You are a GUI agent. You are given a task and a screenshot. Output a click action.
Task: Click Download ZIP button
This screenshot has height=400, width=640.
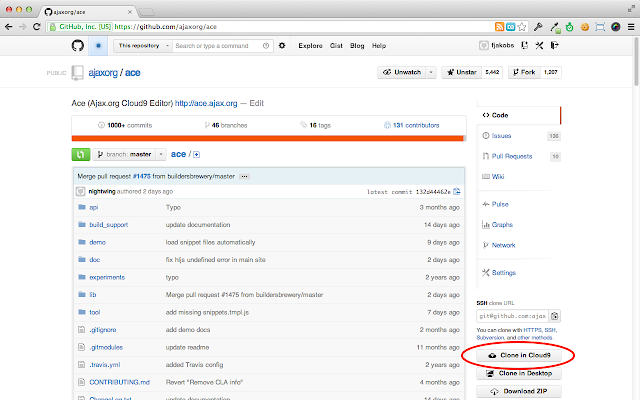pyautogui.click(x=519, y=391)
